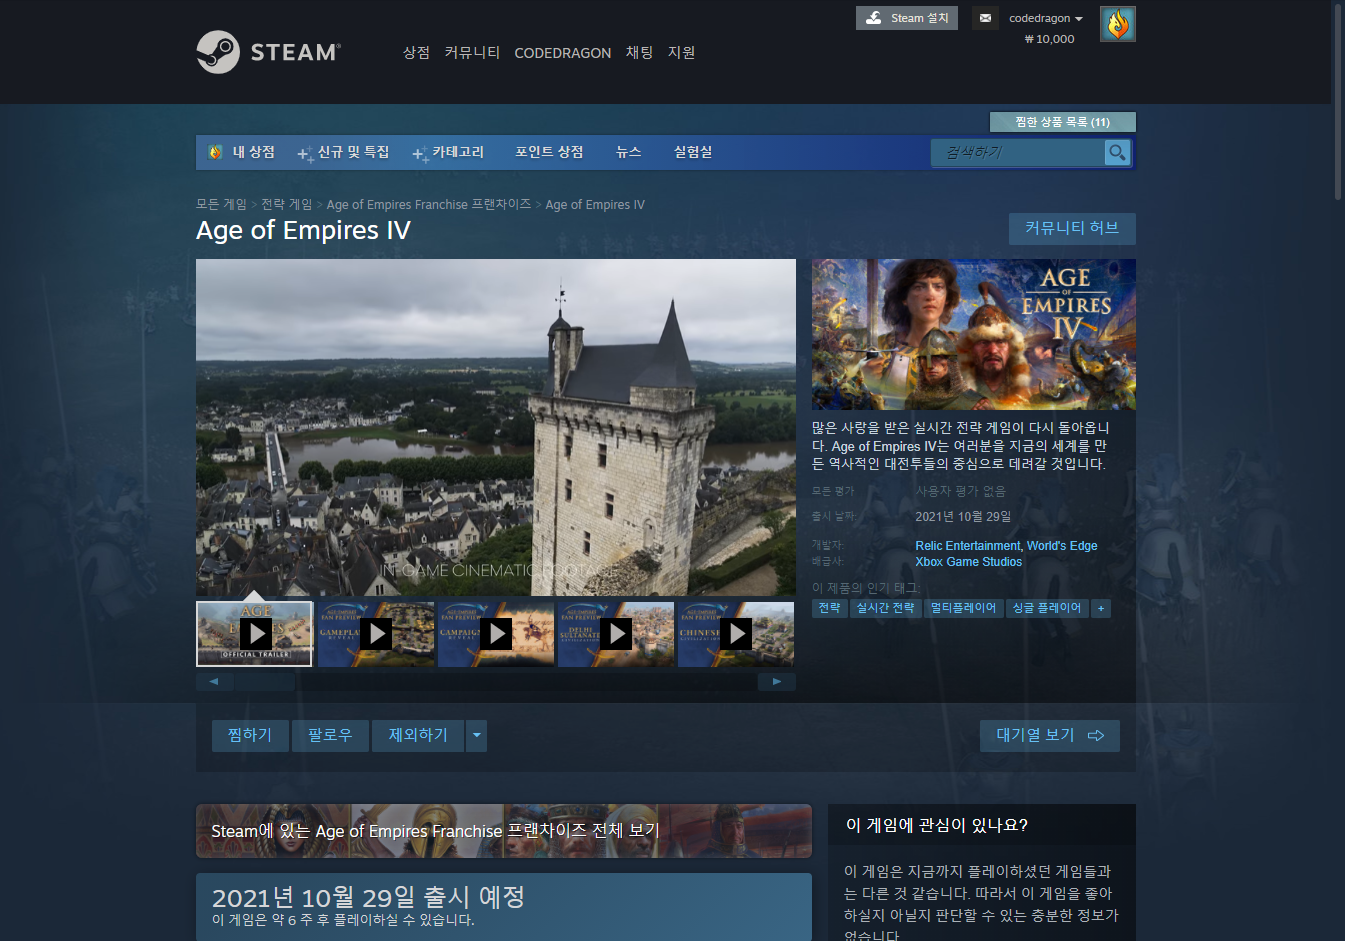Image resolution: width=1345 pixels, height=941 pixels.
Task: Expand the 카테고리 menu
Action: click(x=448, y=152)
